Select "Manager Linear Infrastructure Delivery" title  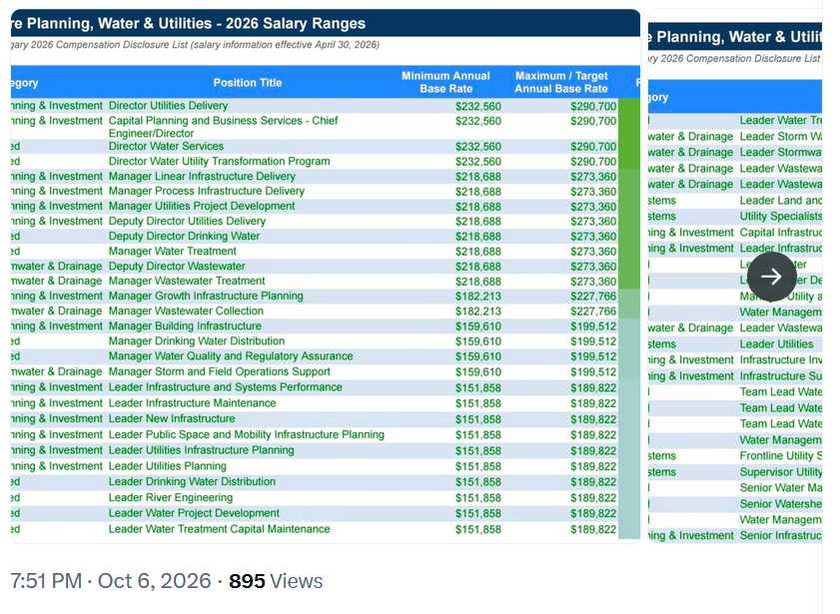[x=202, y=176]
